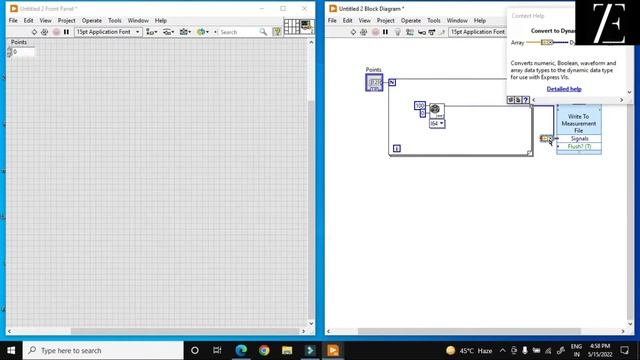Image resolution: width=640 pixels, height=360 pixels.
Task: Open View menu in Block Diagram window
Action: tap(364, 20)
